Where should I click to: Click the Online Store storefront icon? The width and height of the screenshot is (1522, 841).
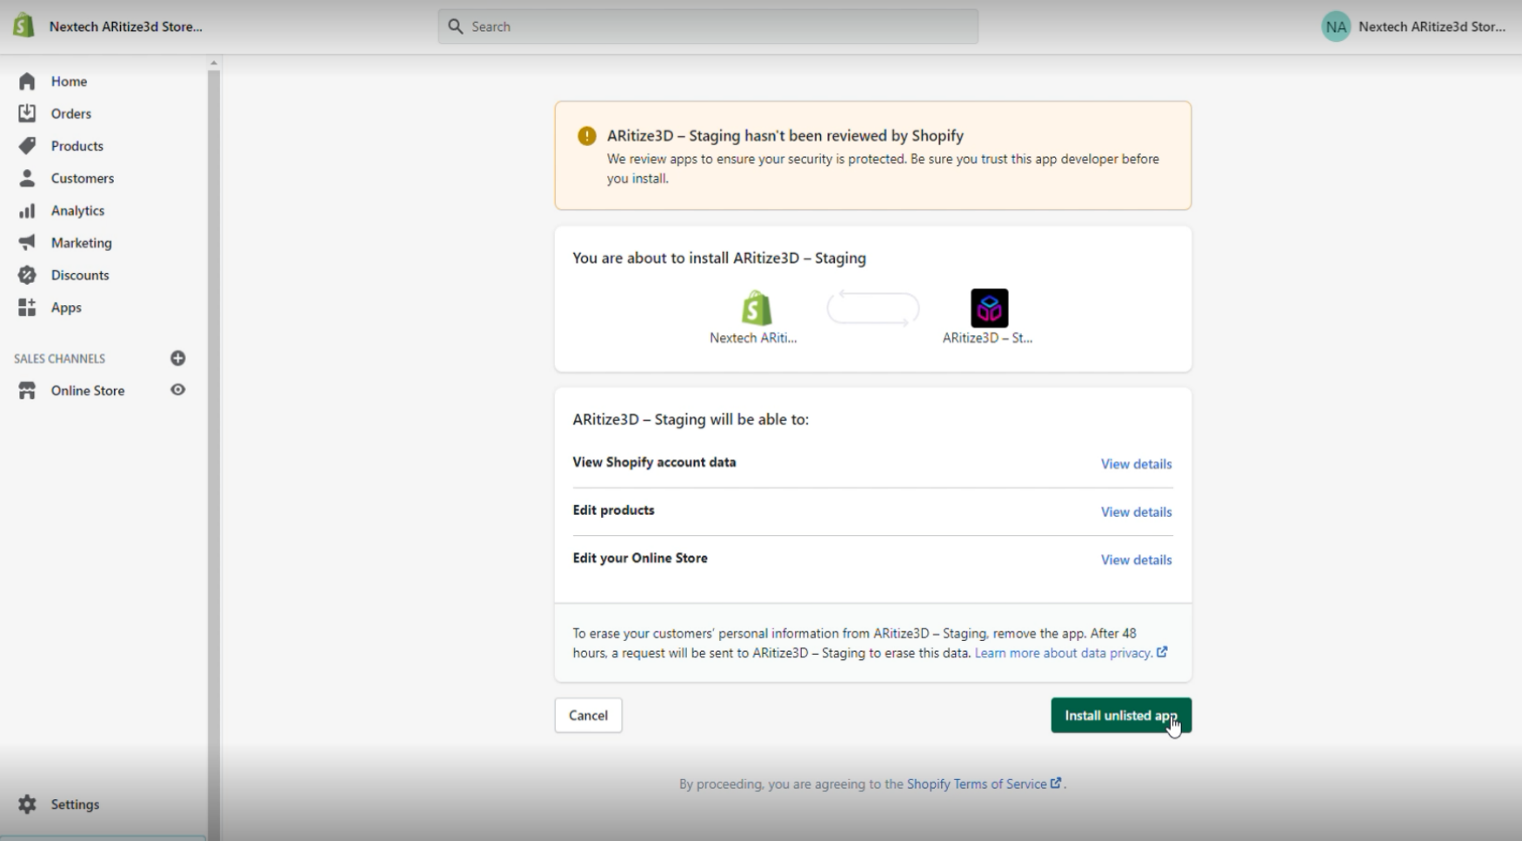coord(27,390)
